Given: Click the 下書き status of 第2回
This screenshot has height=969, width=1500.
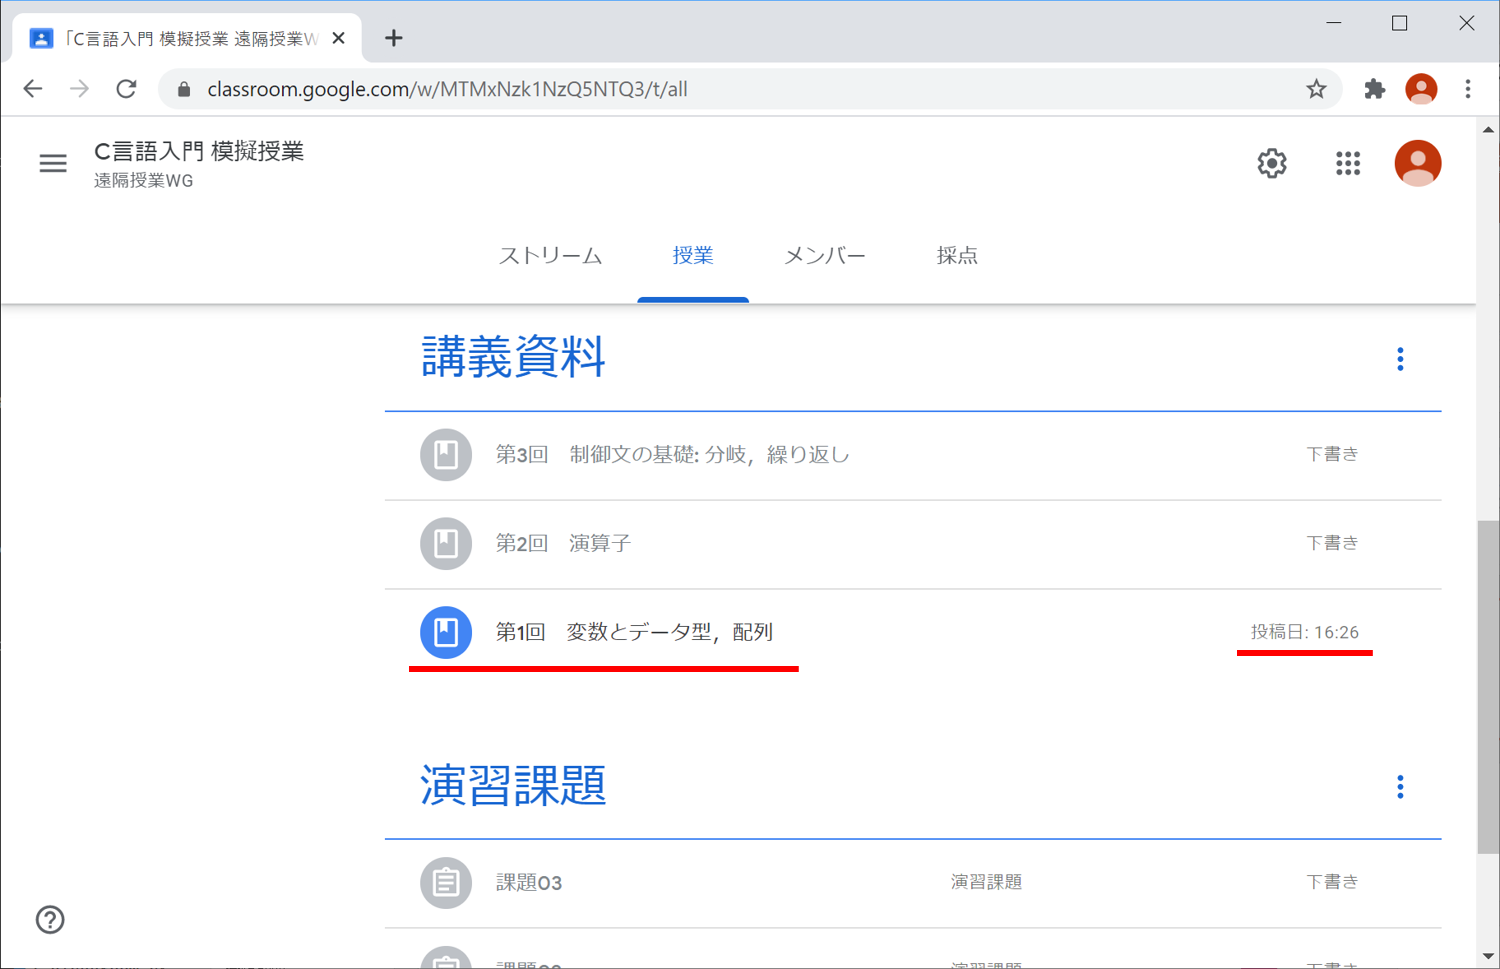Looking at the screenshot, I should (x=1332, y=543).
